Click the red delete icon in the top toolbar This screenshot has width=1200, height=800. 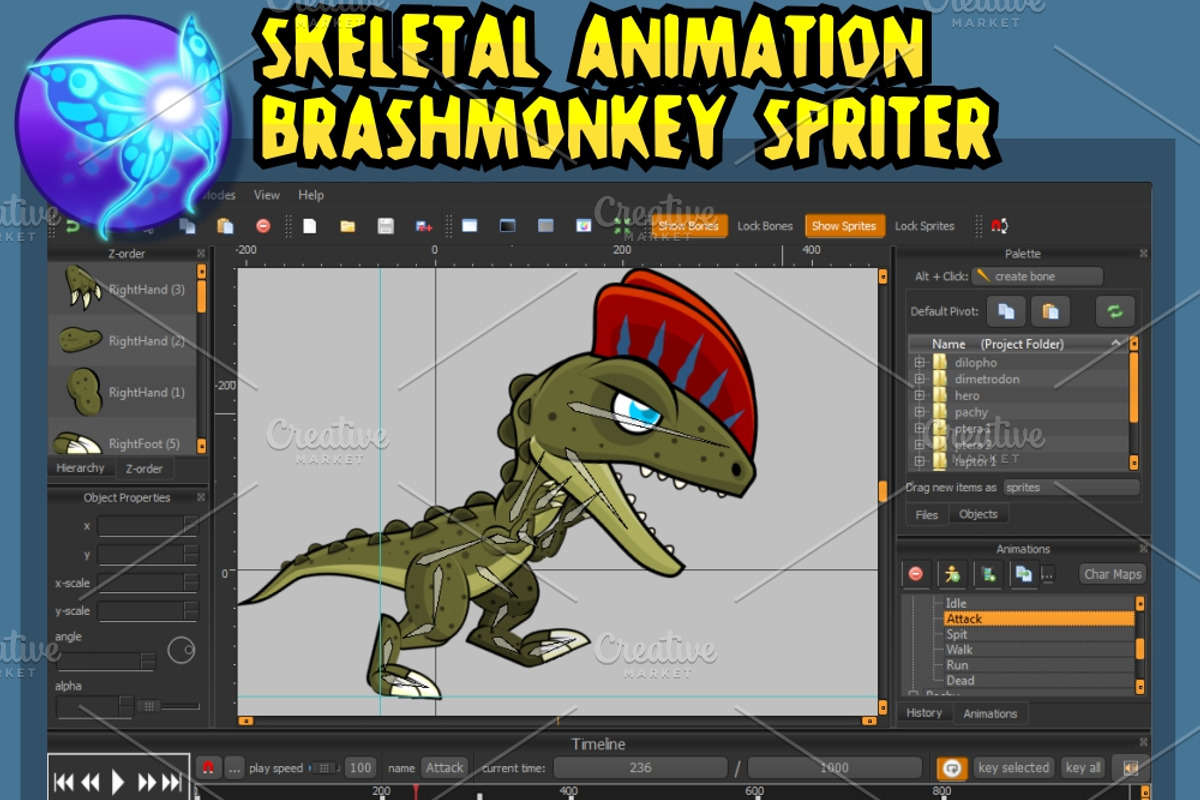click(263, 226)
